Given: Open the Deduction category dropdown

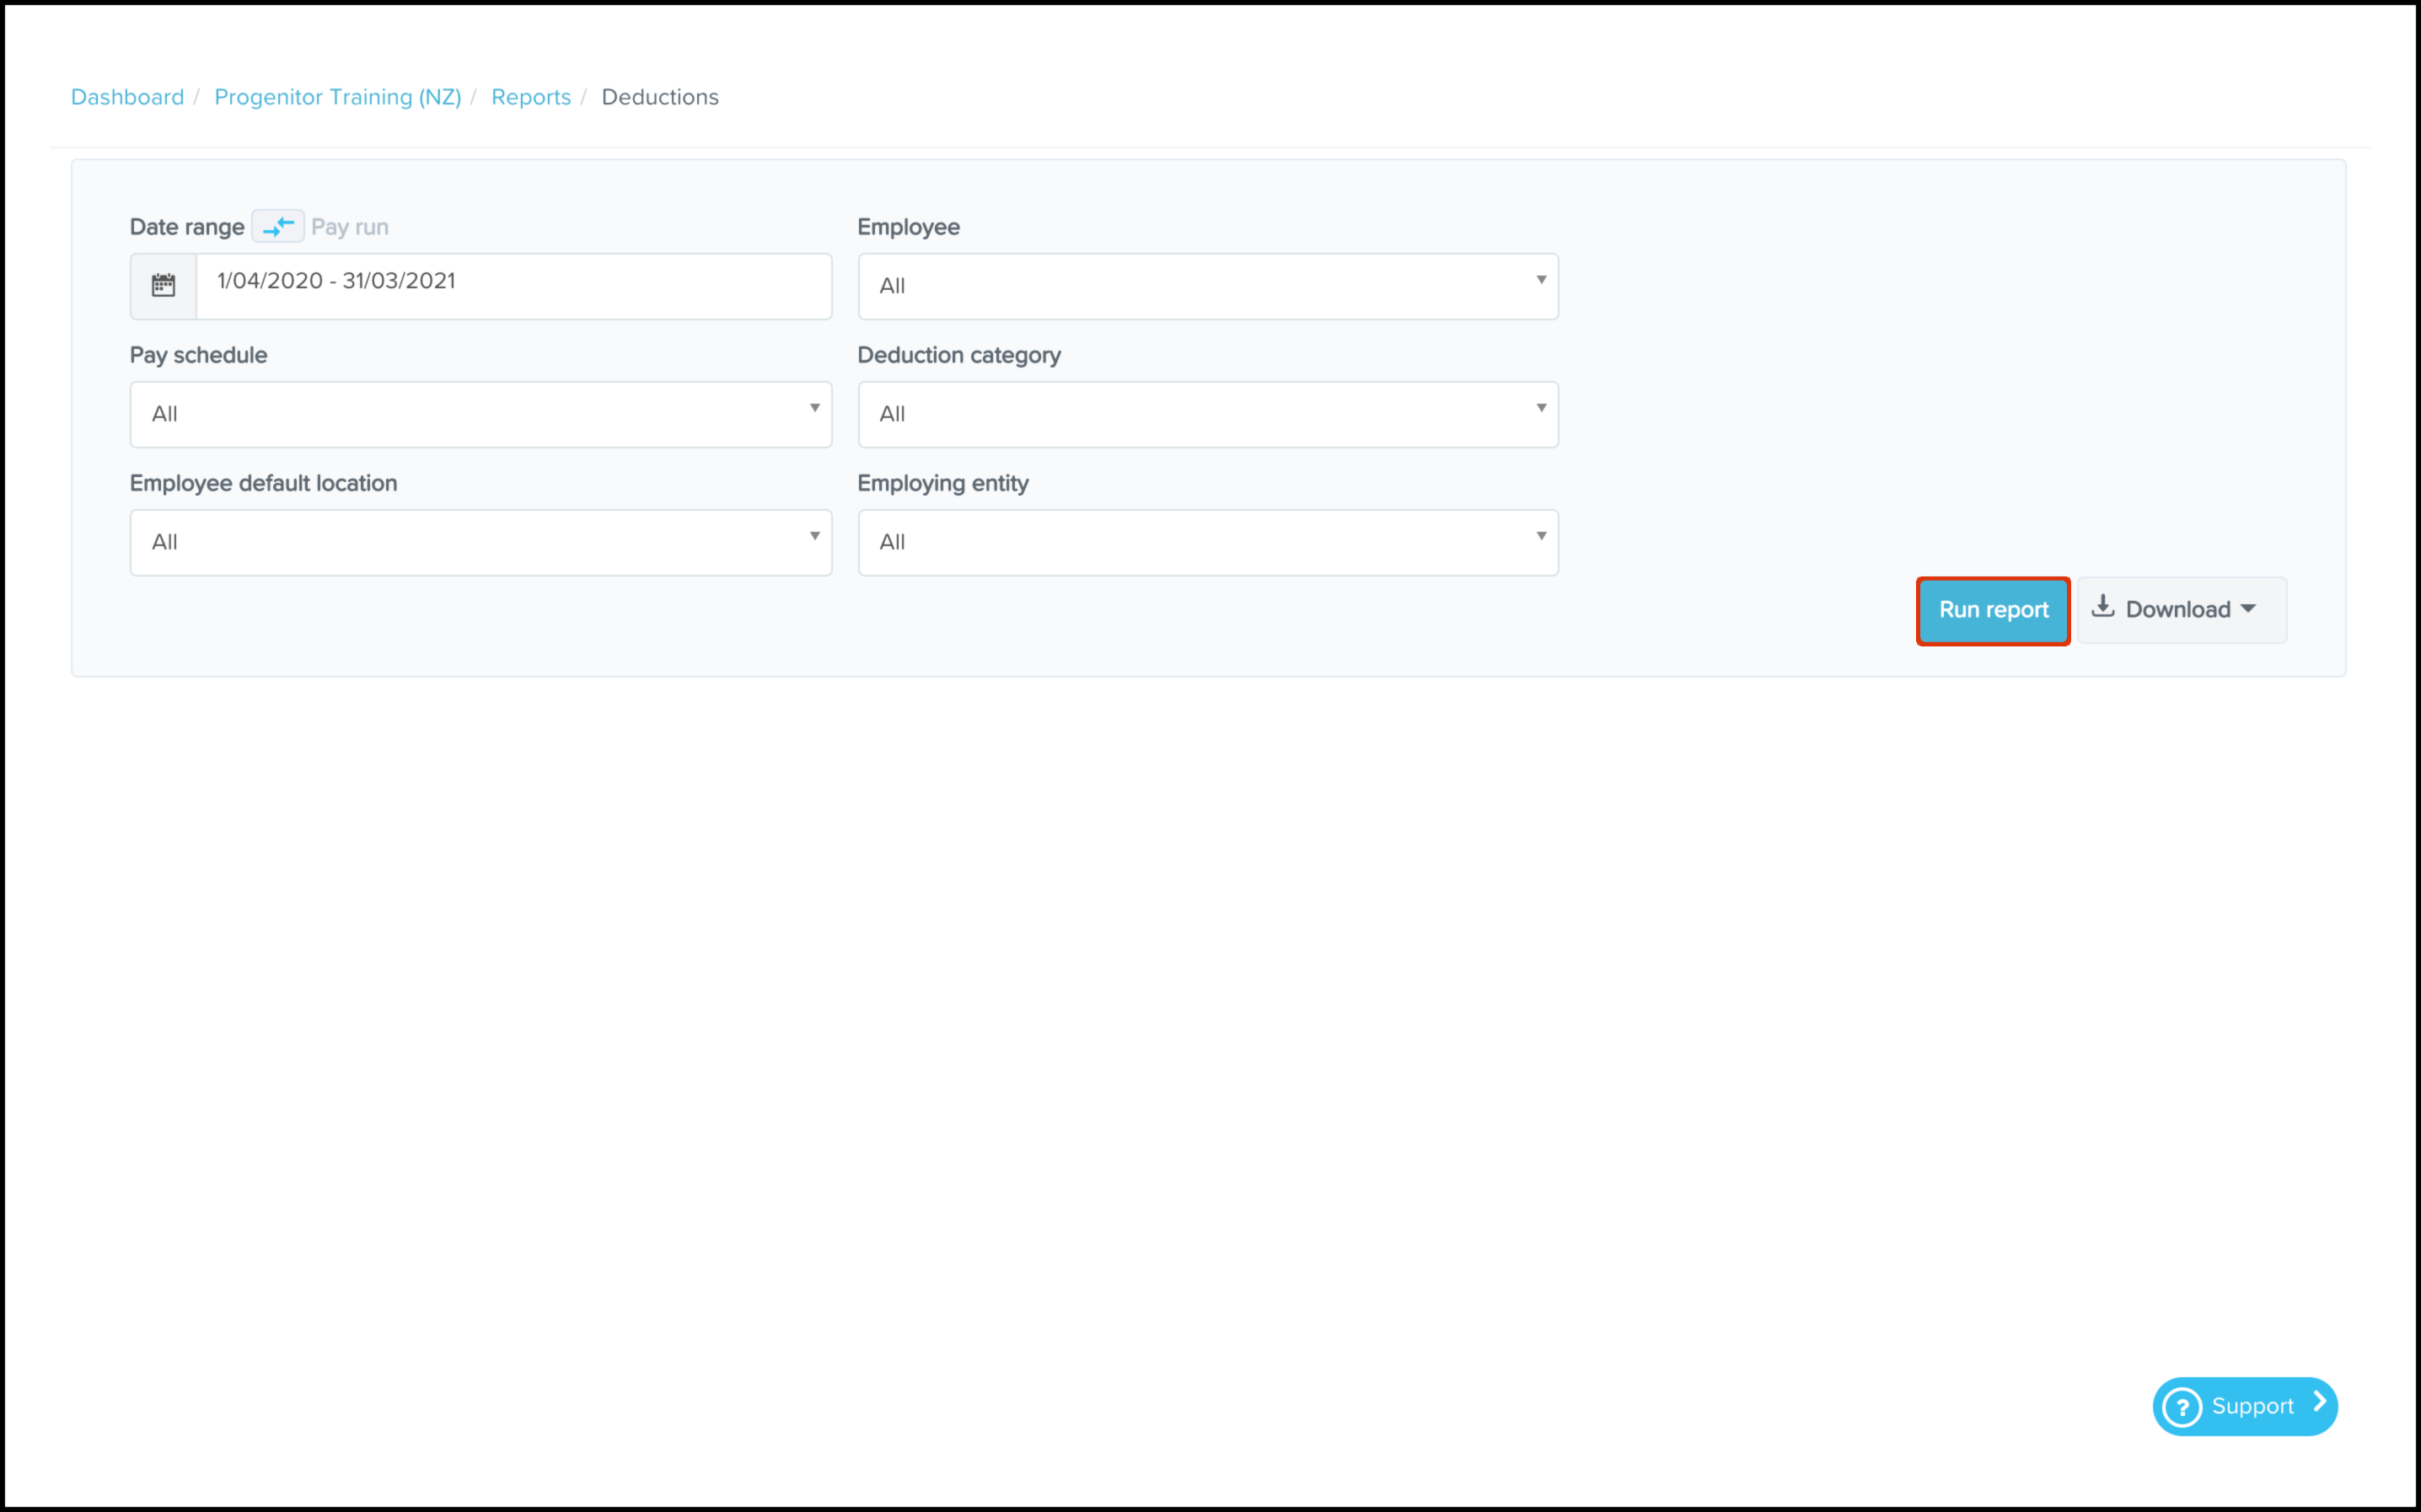Looking at the screenshot, I should pos(1207,414).
